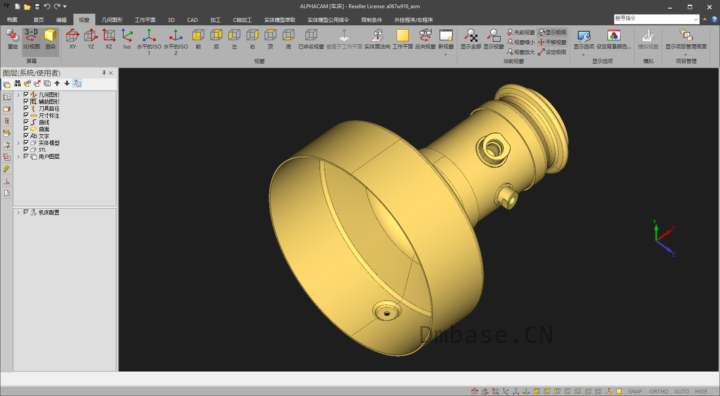Open the 编辑 edit ribbon tab
The width and height of the screenshot is (720, 396).
(61, 20)
